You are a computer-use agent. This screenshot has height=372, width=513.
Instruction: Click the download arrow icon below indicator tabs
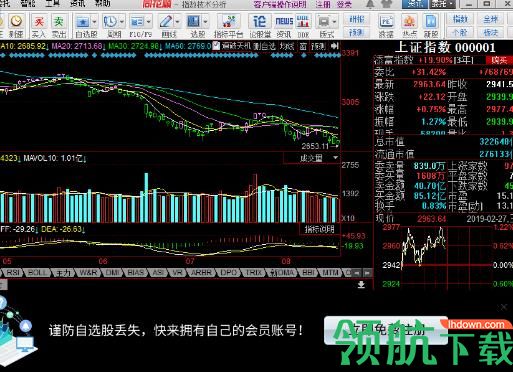[x=361, y=284]
